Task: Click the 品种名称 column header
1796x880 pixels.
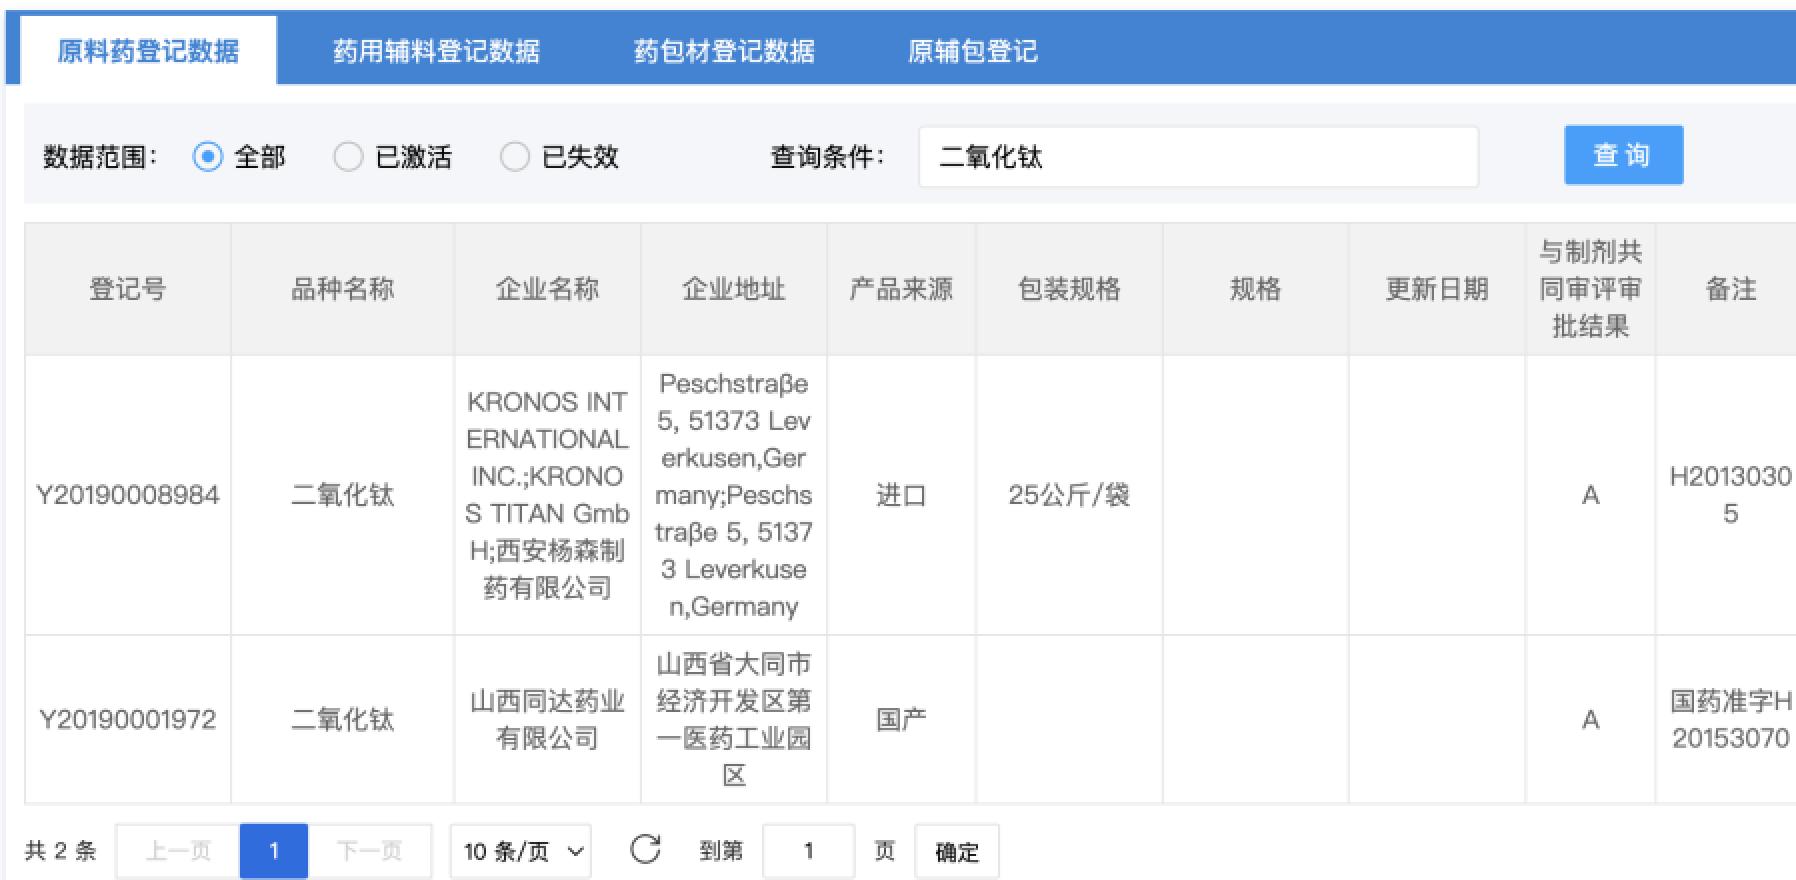Action: [x=342, y=289]
